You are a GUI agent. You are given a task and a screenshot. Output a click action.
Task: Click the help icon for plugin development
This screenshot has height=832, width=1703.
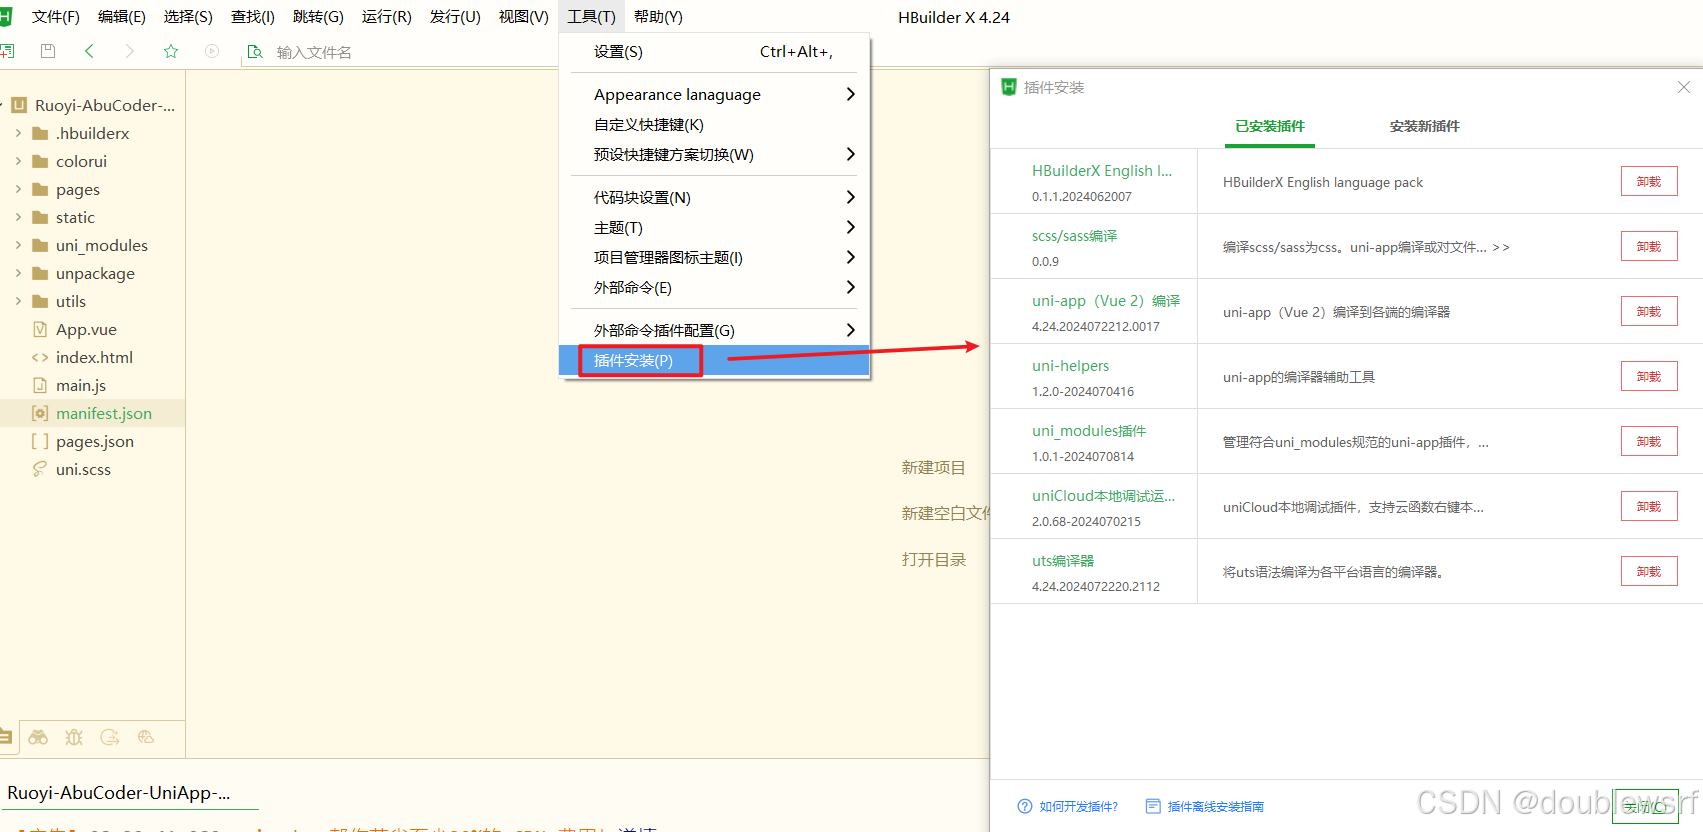click(1024, 806)
